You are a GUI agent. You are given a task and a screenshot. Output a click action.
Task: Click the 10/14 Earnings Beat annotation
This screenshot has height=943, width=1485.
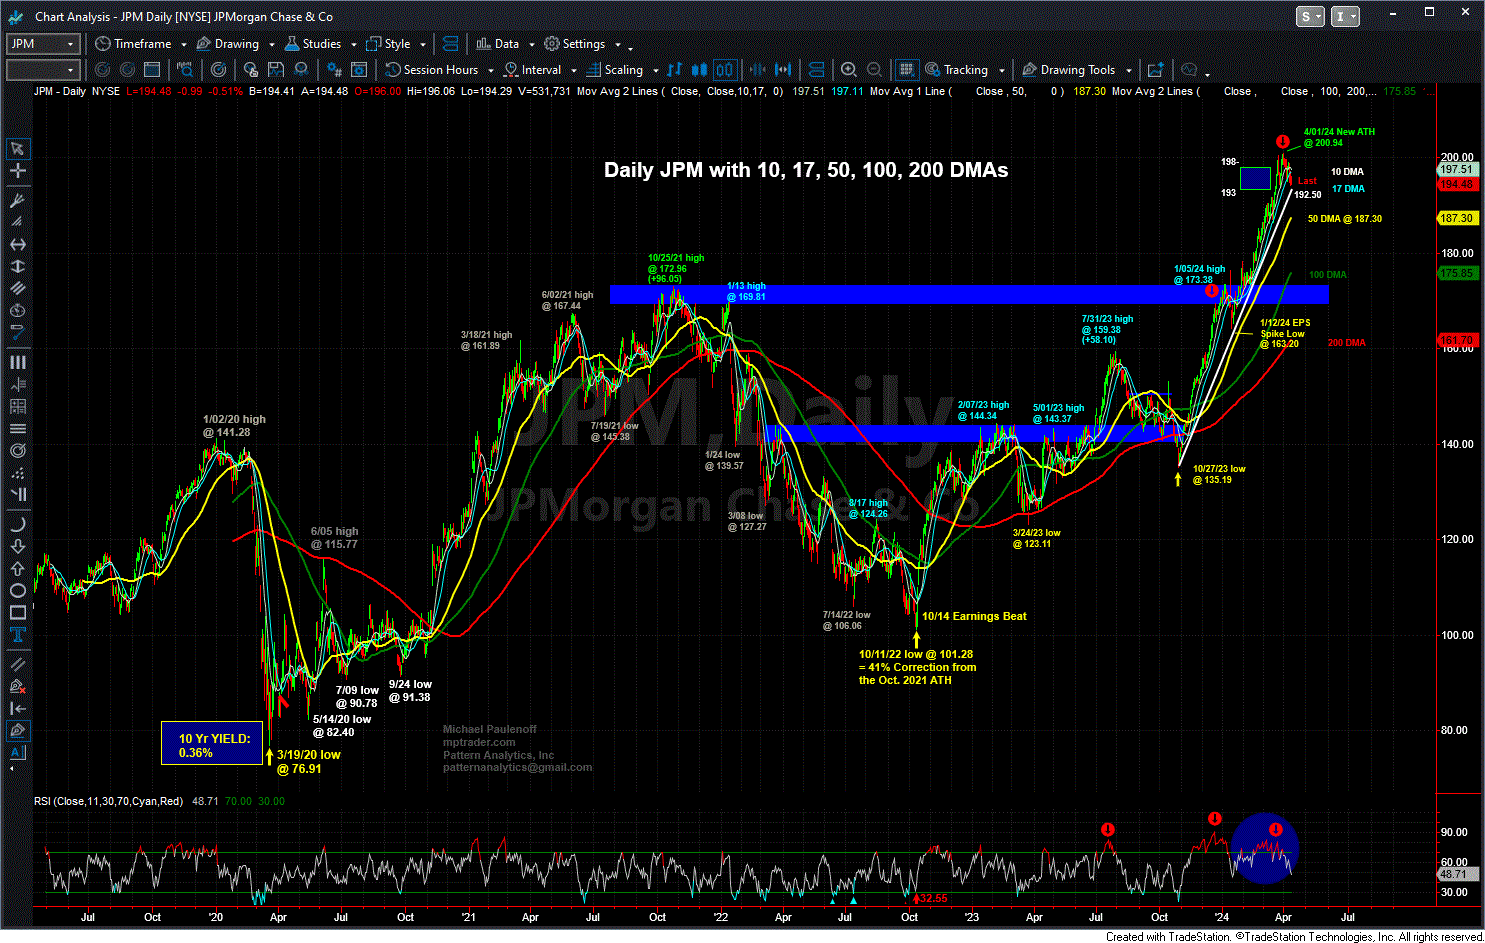pos(974,616)
